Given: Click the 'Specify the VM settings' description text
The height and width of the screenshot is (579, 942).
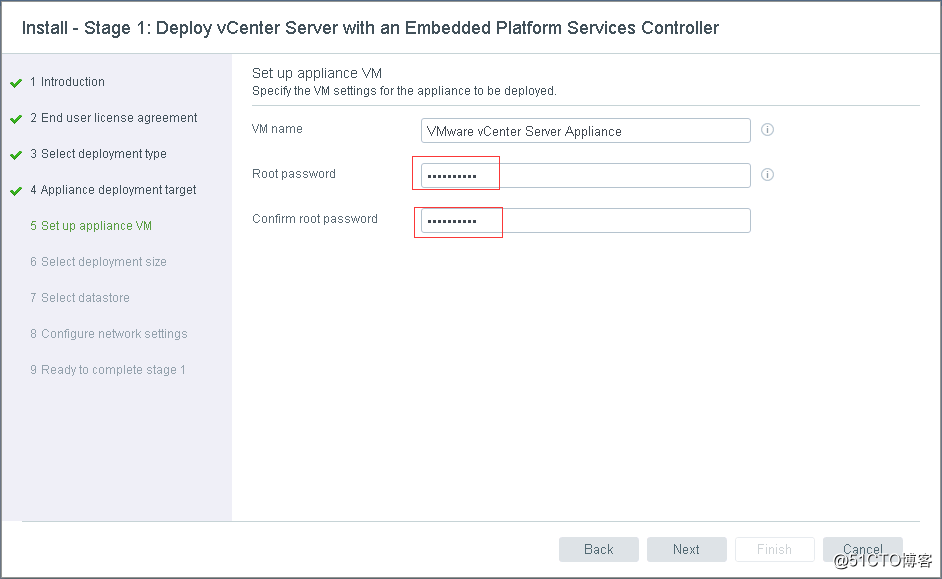Looking at the screenshot, I should (x=404, y=91).
